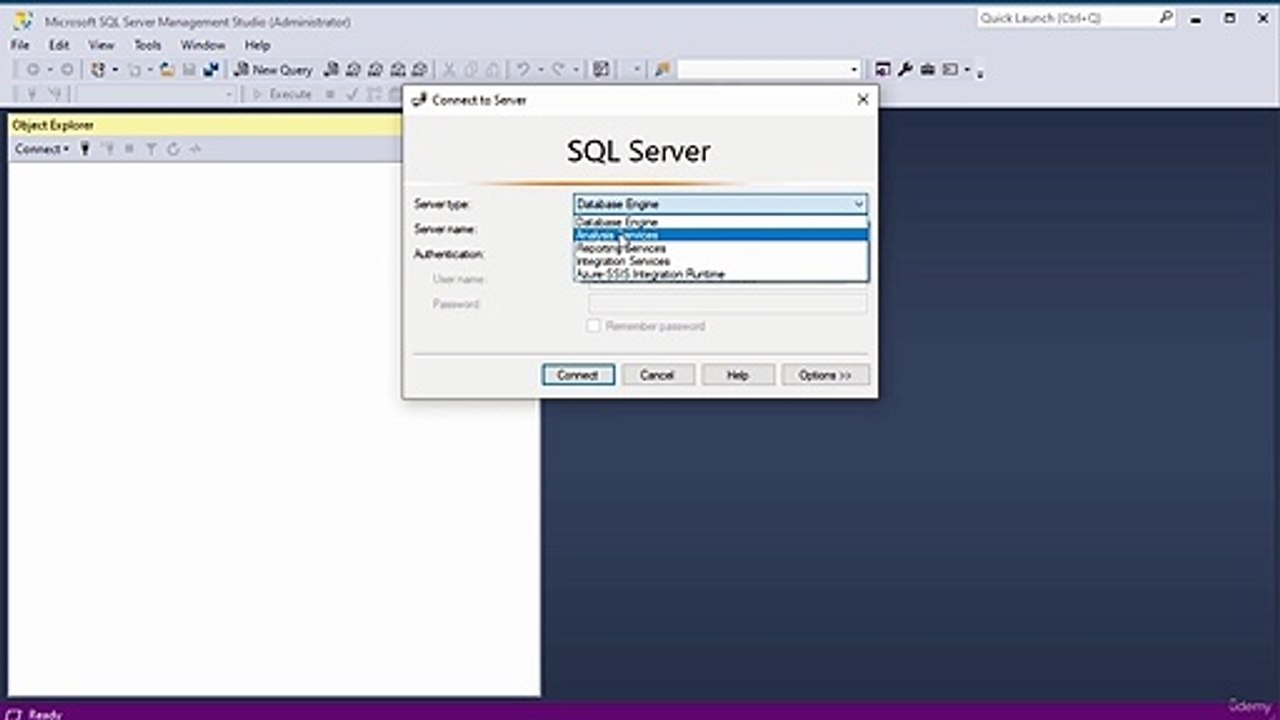Open the Window menu
The image size is (1280, 720).
(x=202, y=45)
